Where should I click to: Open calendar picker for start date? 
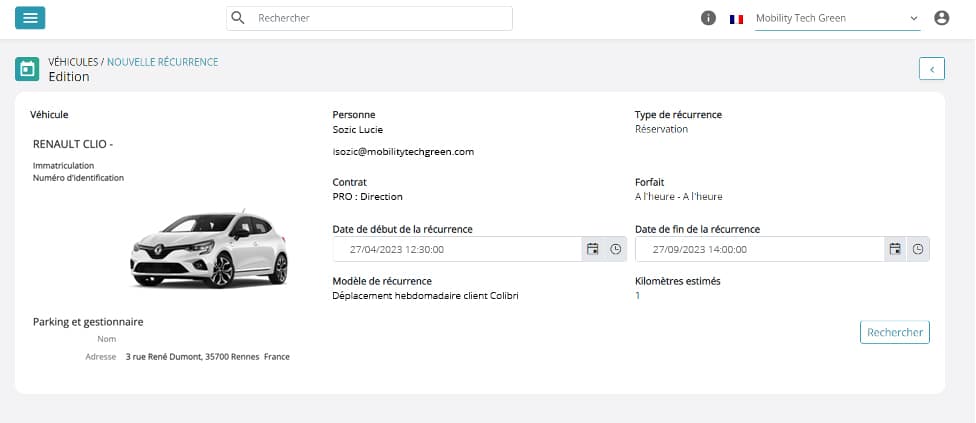point(593,249)
